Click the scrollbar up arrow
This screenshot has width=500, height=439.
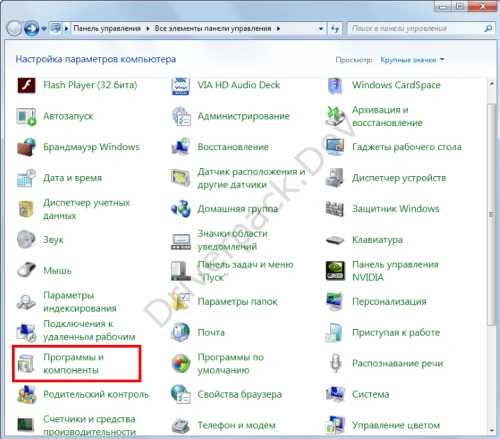tap(492, 84)
